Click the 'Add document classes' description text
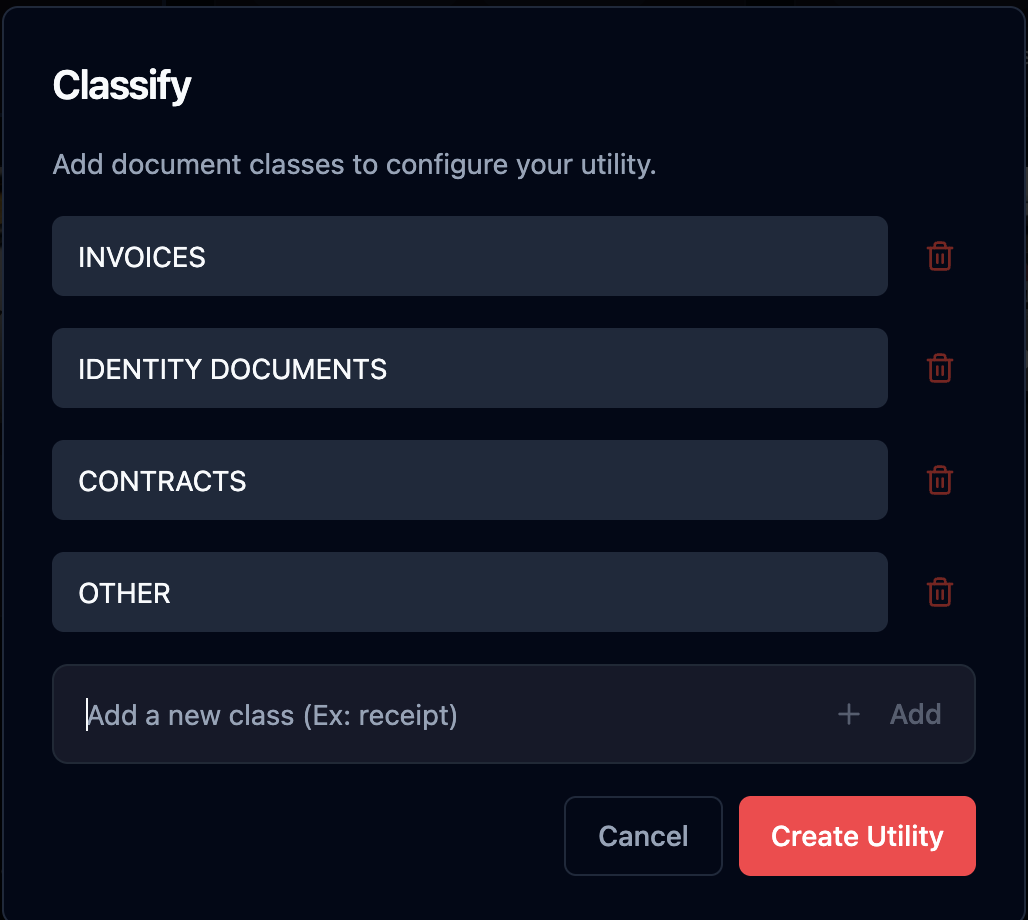Screen dimensions: 1028x920 click(x=354, y=164)
